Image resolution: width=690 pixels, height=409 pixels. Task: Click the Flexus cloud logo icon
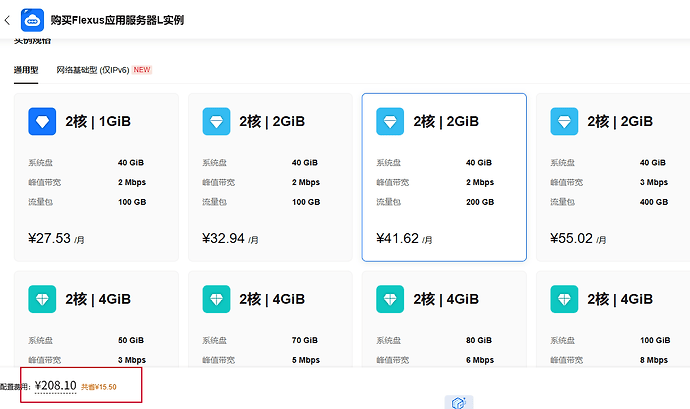(x=32, y=20)
